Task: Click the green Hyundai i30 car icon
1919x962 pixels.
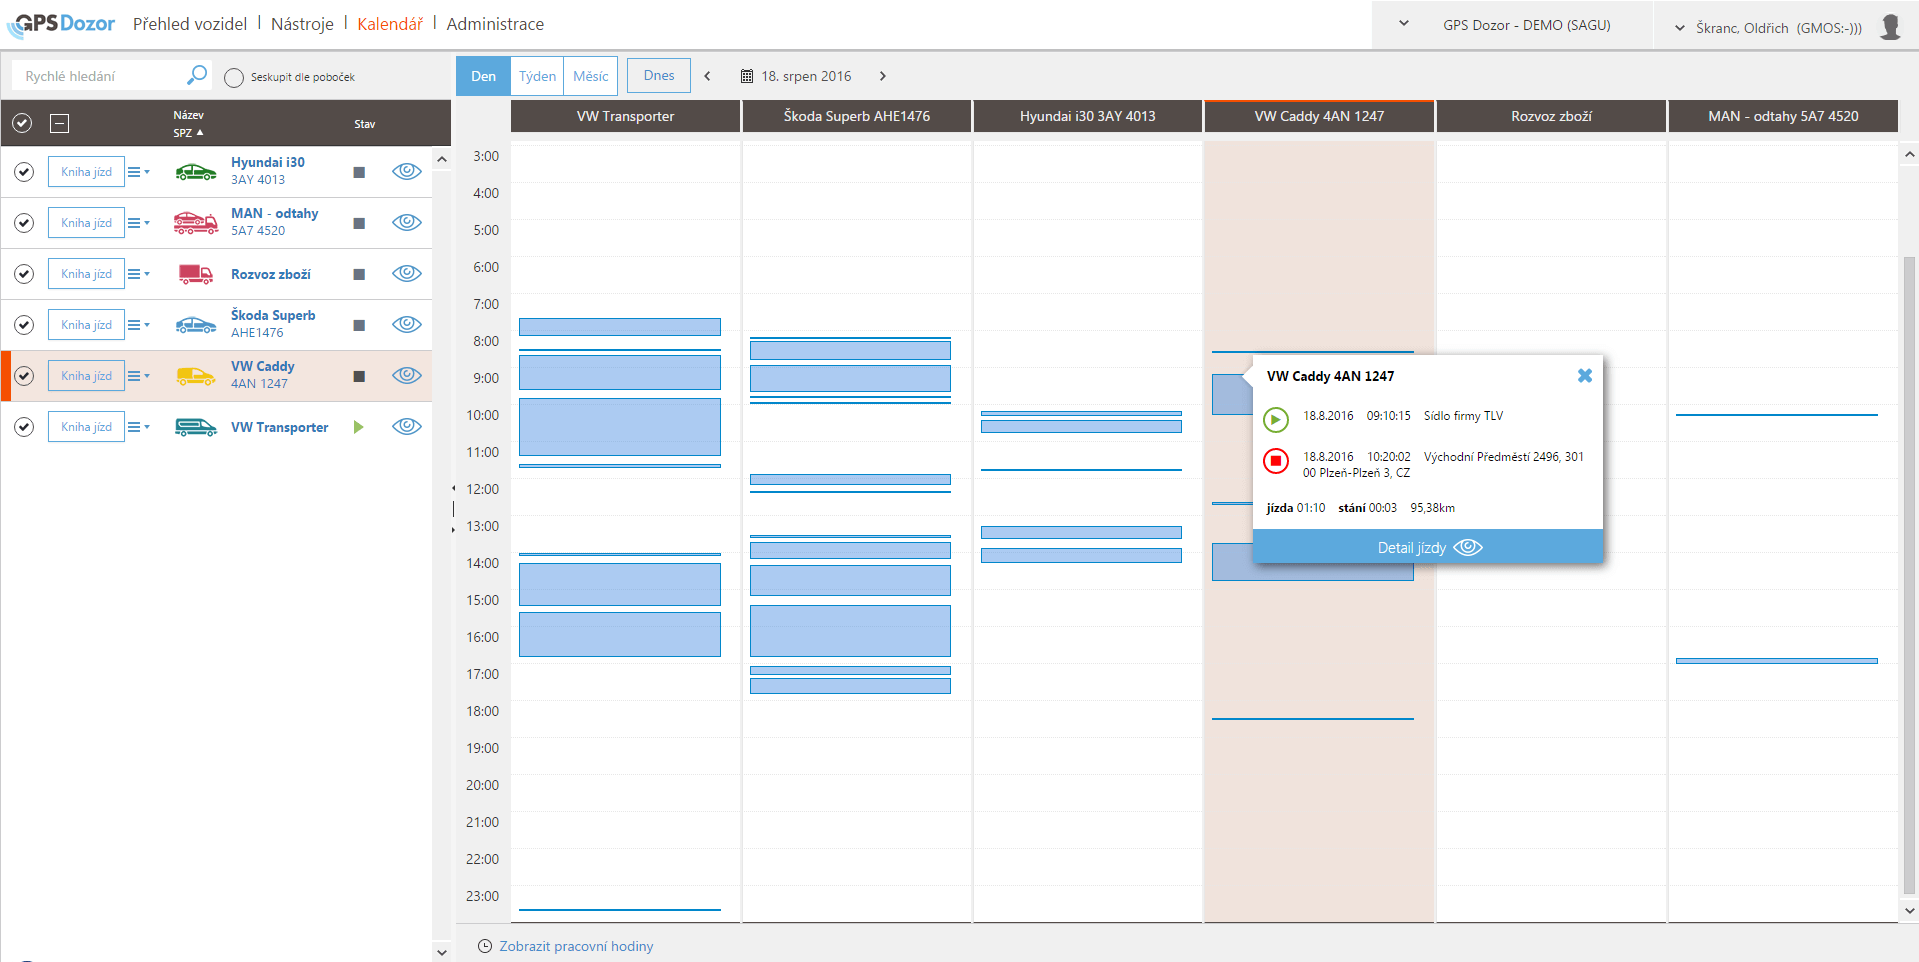Action: click(x=195, y=172)
